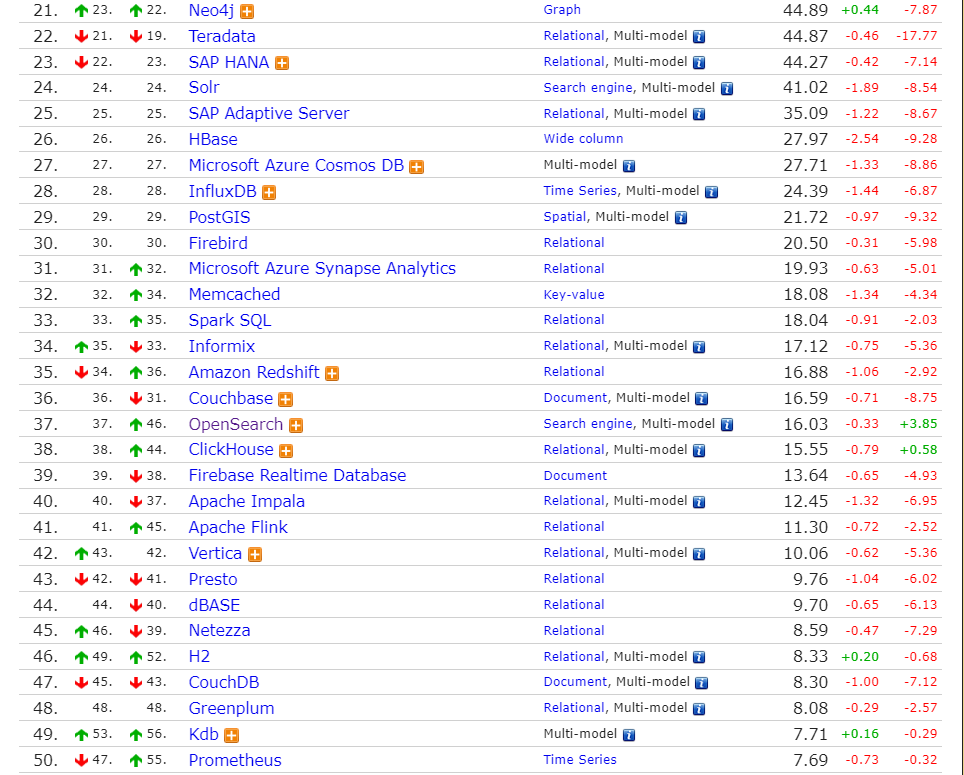
Task: Open the Presto database page
Action: 213,580
